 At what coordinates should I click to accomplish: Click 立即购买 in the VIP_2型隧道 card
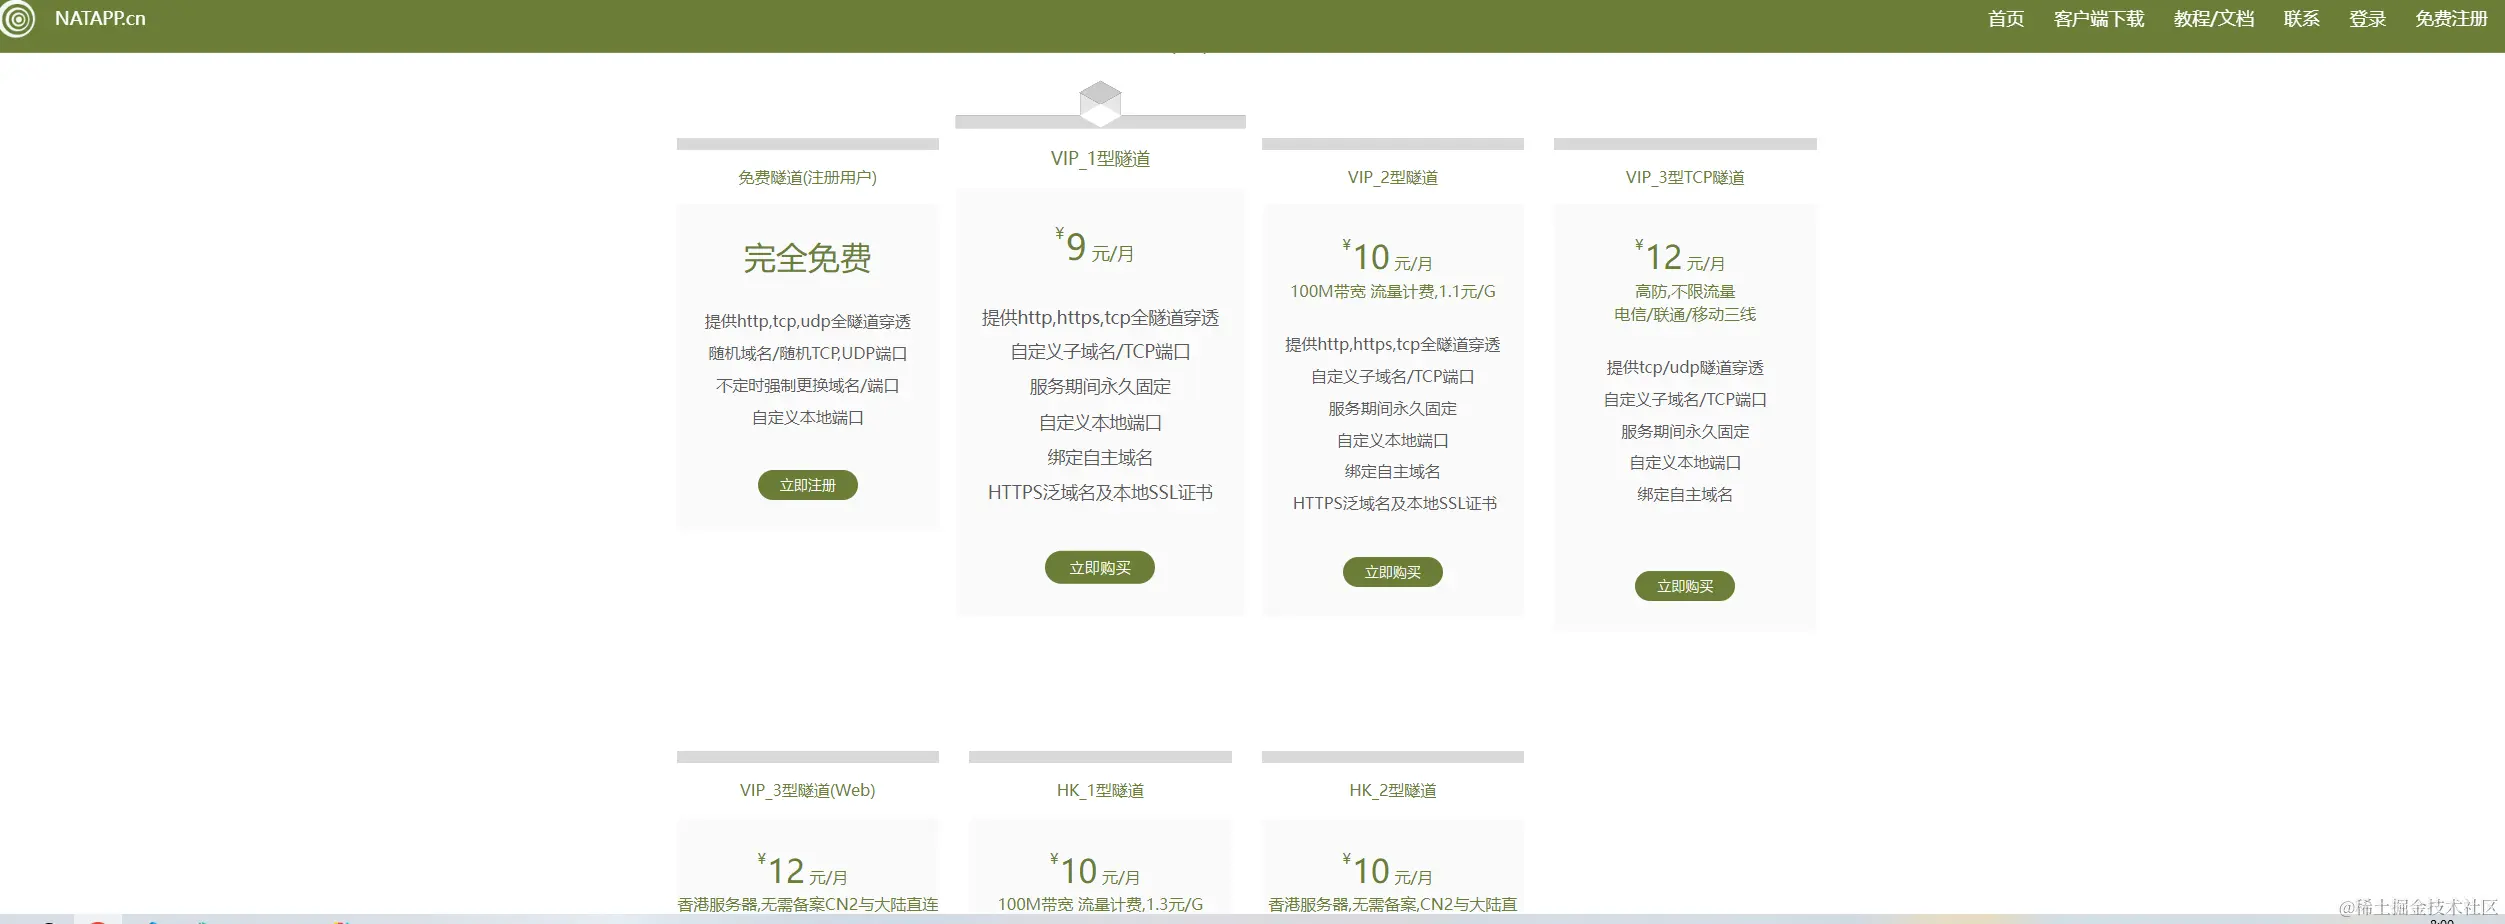pos(1393,572)
